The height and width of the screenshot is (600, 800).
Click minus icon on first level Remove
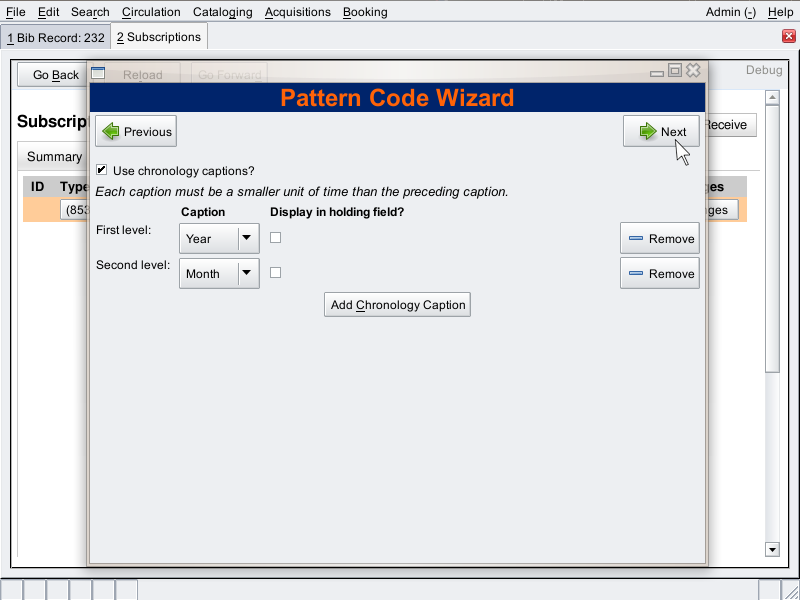coord(635,239)
